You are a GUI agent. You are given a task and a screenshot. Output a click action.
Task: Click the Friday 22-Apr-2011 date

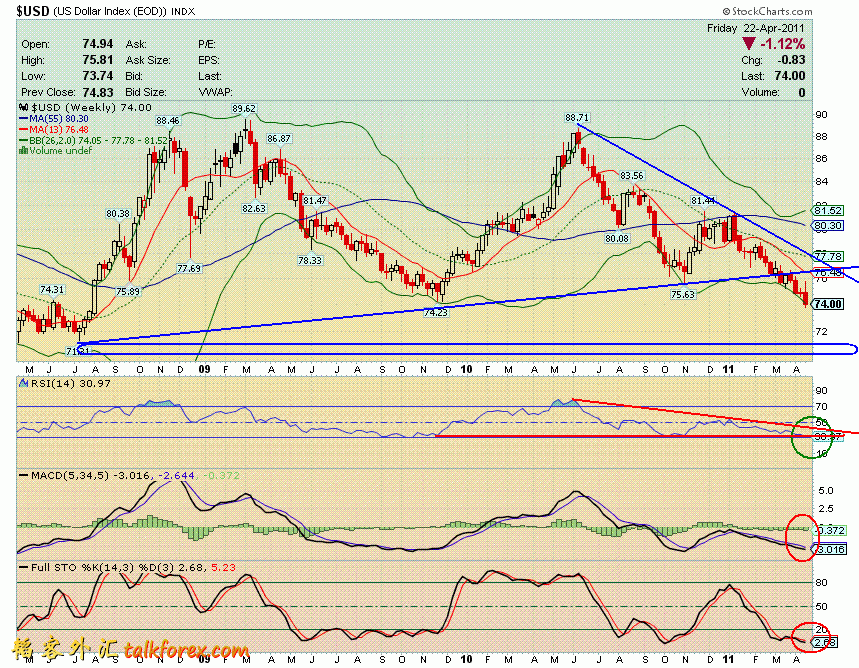coord(755,28)
